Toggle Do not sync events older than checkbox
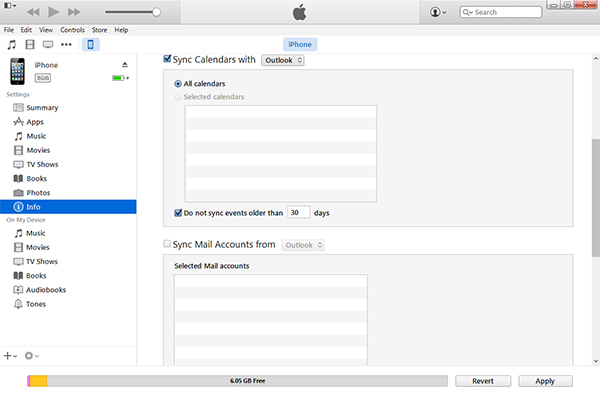 pos(178,213)
